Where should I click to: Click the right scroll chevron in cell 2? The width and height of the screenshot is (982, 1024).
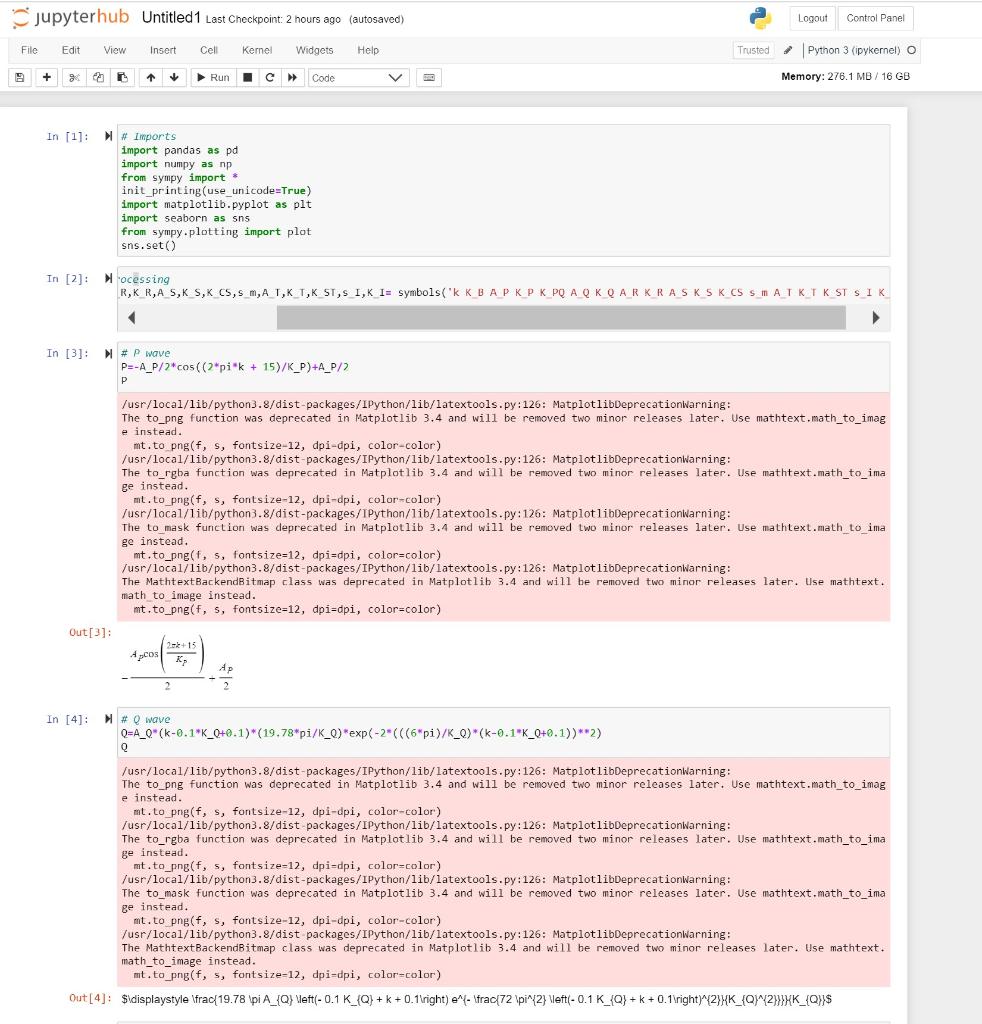875,317
